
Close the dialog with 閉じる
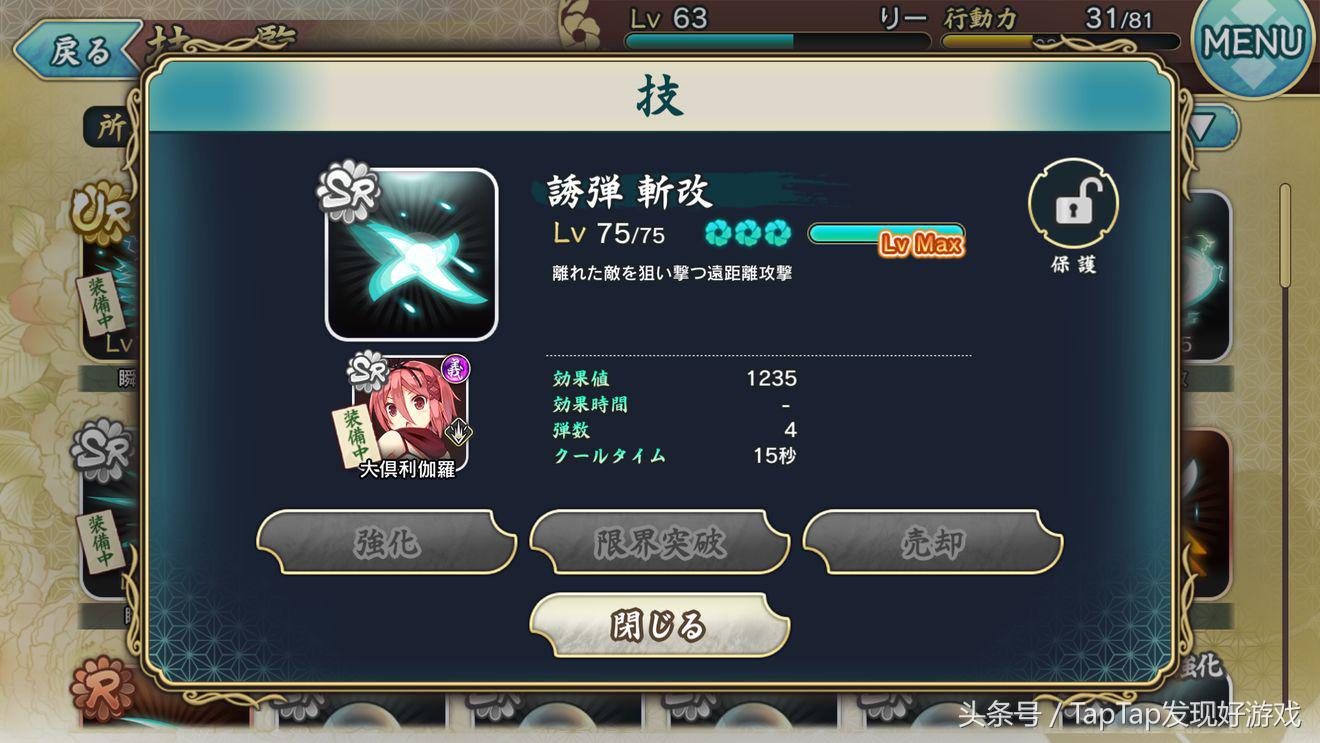coord(659,626)
